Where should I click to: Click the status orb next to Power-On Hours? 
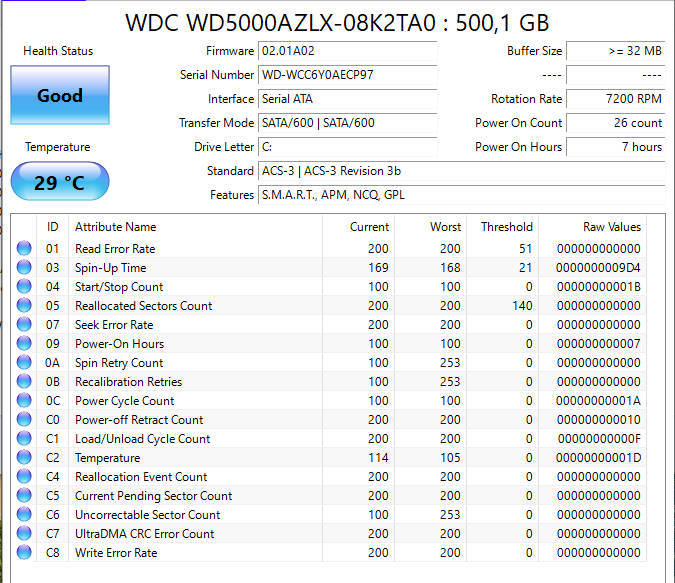[x=24, y=344]
